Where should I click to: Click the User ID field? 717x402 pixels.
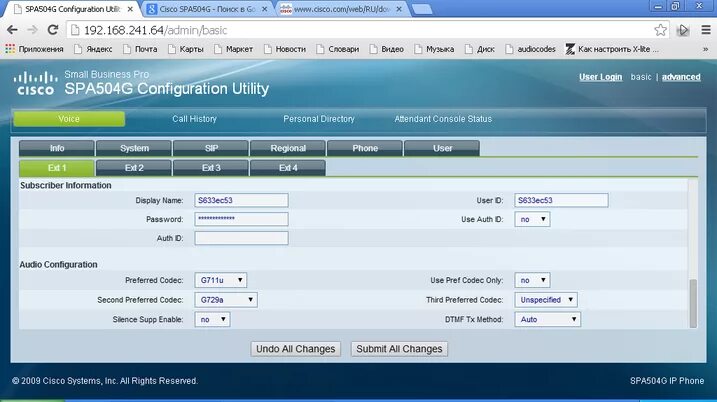coord(561,200)
